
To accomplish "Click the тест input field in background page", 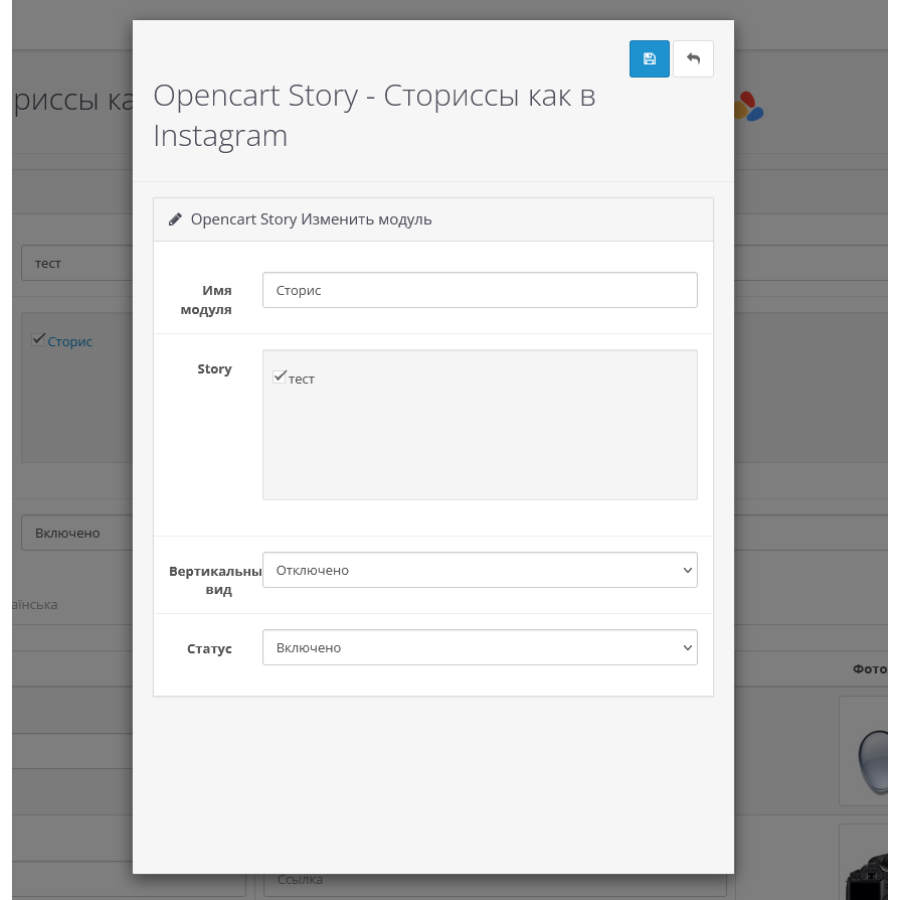I will tap(77, 263).
